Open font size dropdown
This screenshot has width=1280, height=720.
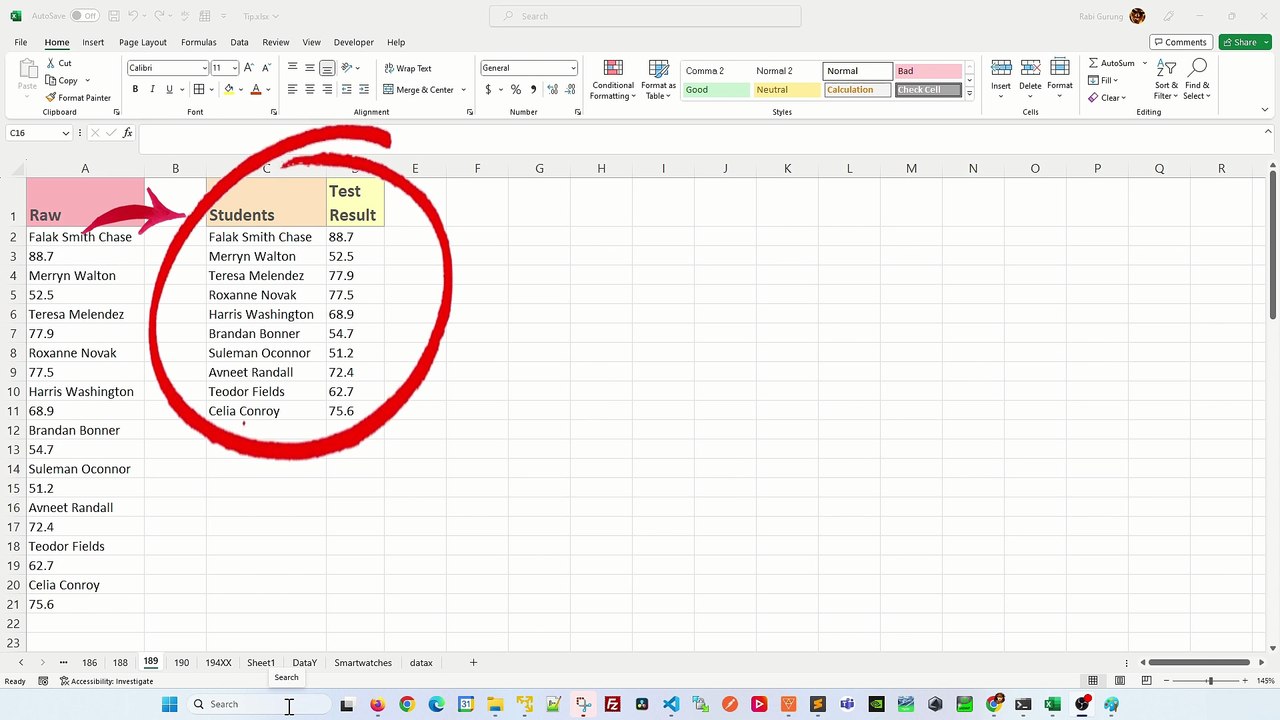(x=235, y=68)
